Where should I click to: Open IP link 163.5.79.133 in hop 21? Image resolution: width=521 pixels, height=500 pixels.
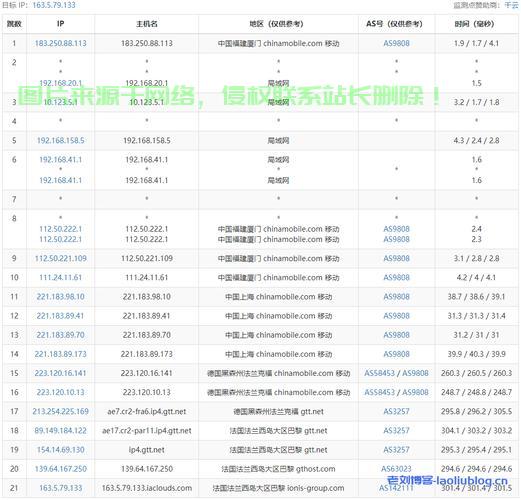tap(61, 488)
